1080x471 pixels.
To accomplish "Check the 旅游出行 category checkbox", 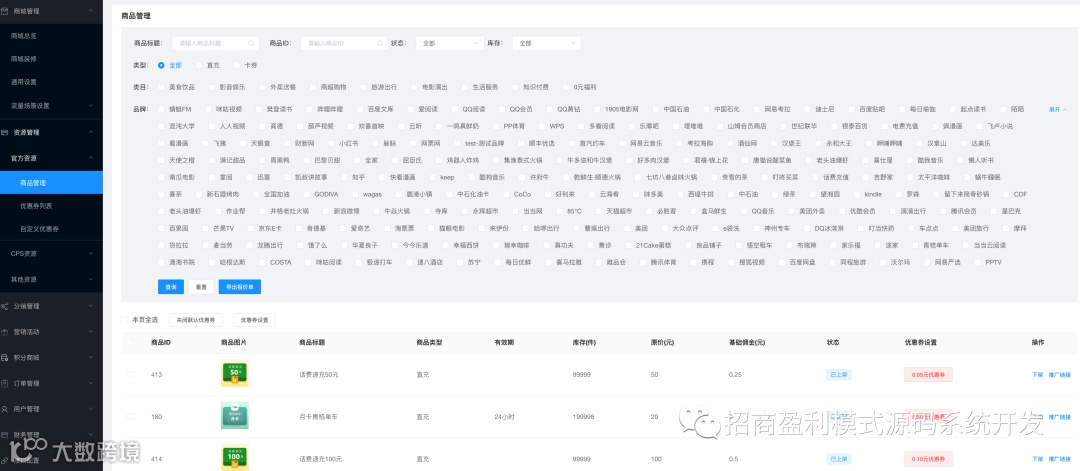I will 363,87.
